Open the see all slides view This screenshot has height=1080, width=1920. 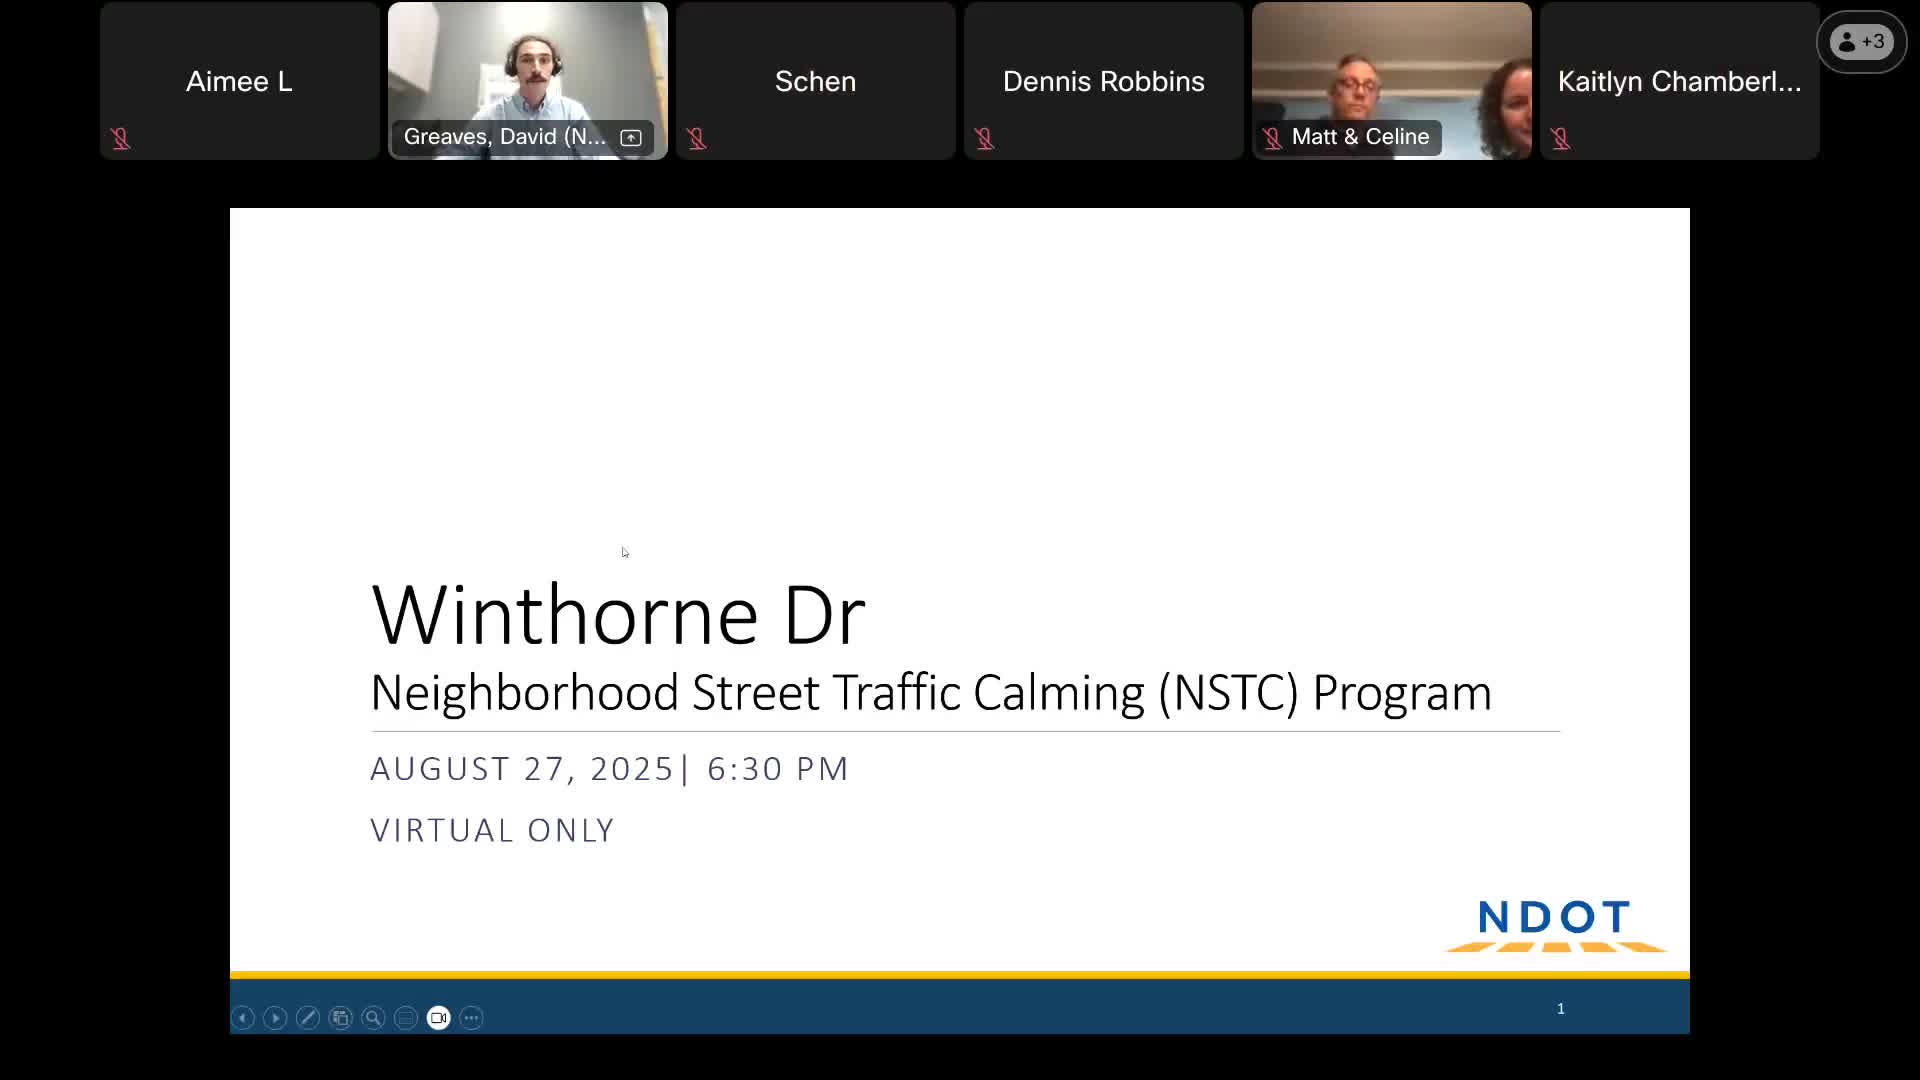coord(341,1018)
